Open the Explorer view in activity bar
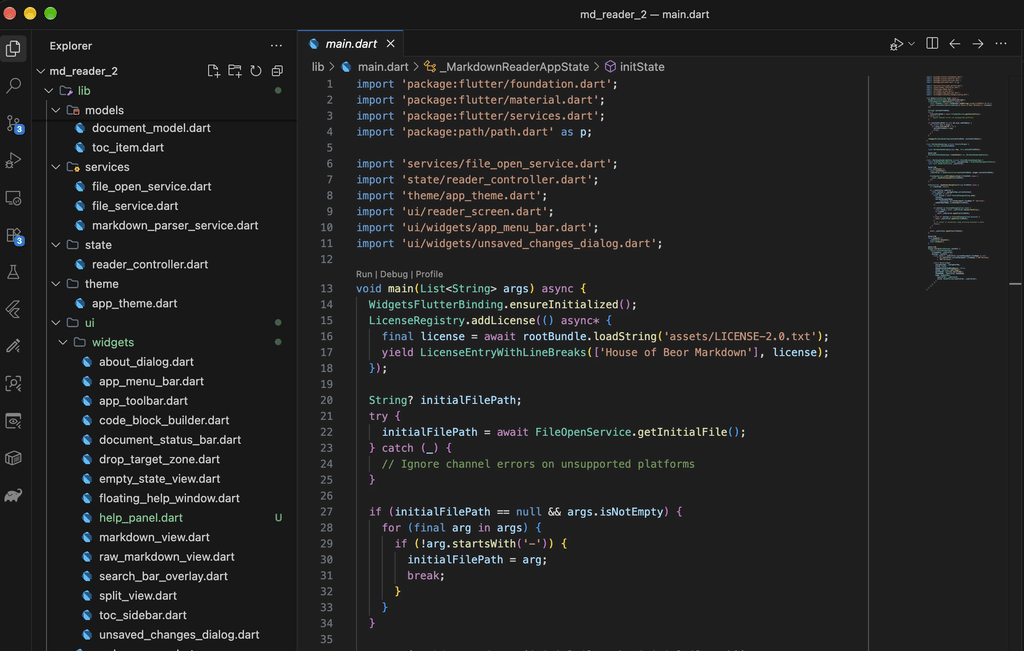Image resolution: width=1024 pixels, height=651 pixels. (13, 49)
